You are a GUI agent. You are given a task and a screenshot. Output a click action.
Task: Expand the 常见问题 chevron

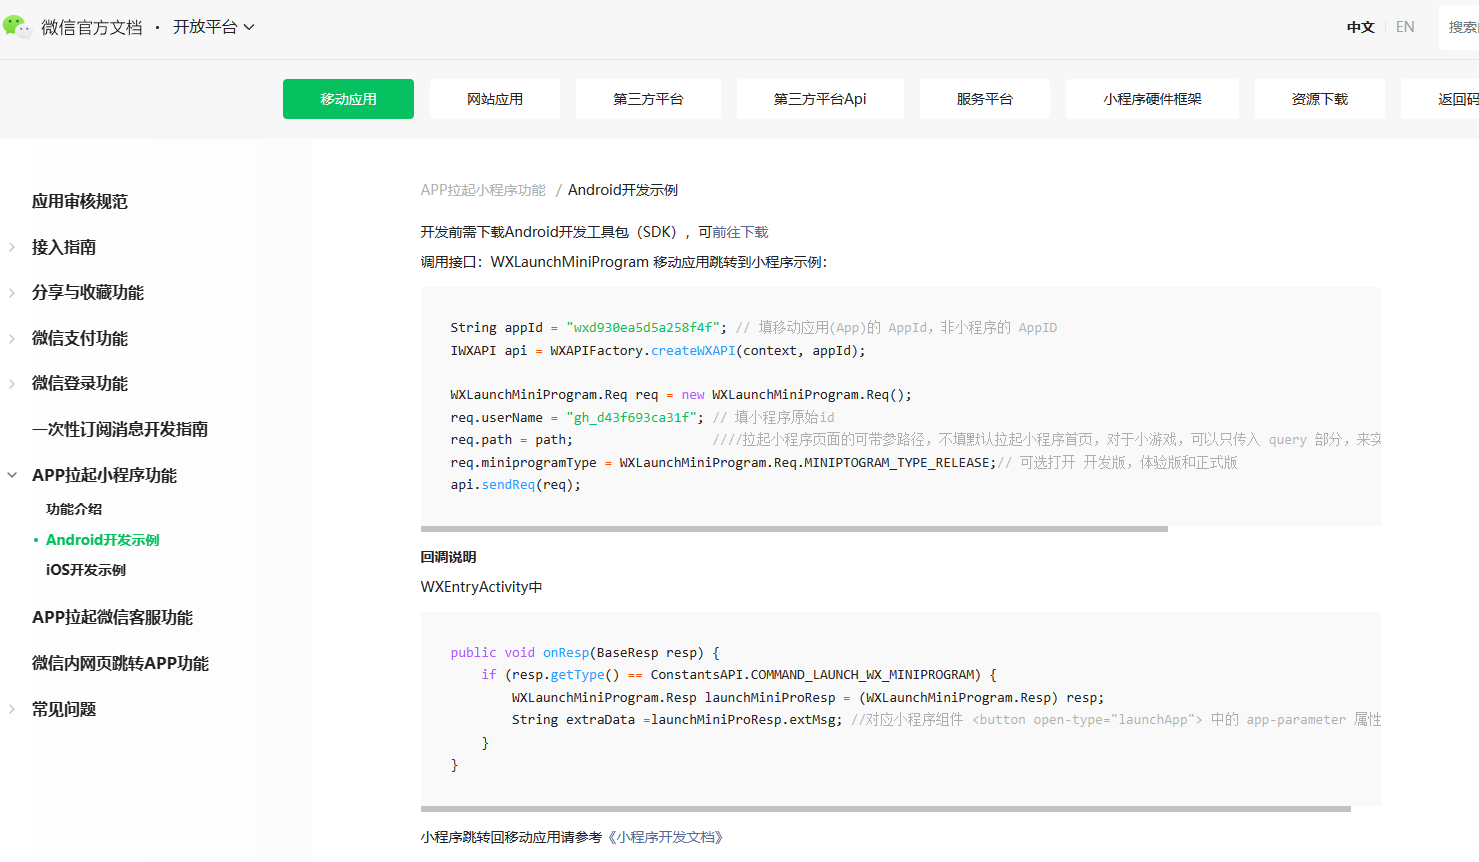[x=12, y=709]
